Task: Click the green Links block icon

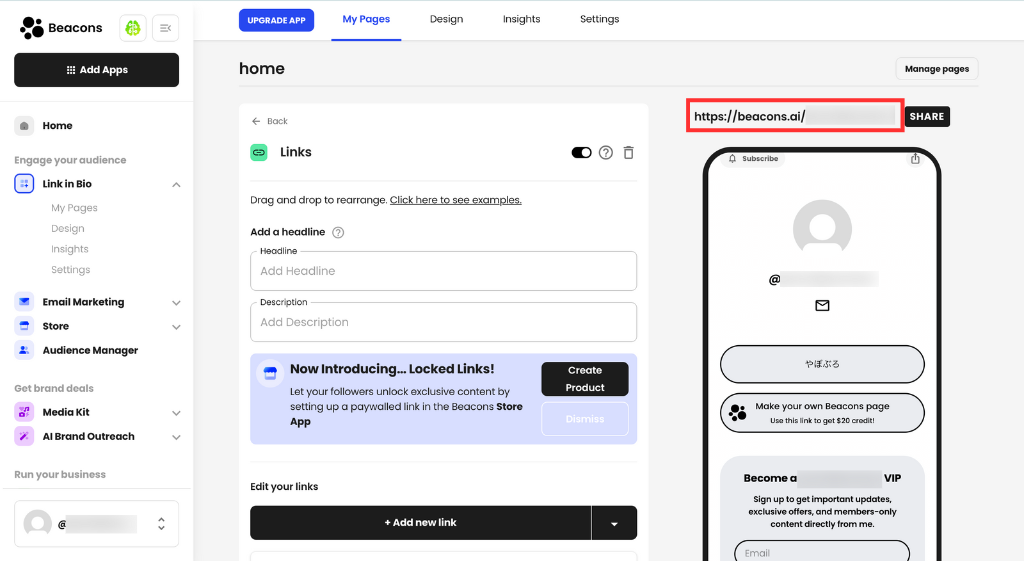Action: 259,152
